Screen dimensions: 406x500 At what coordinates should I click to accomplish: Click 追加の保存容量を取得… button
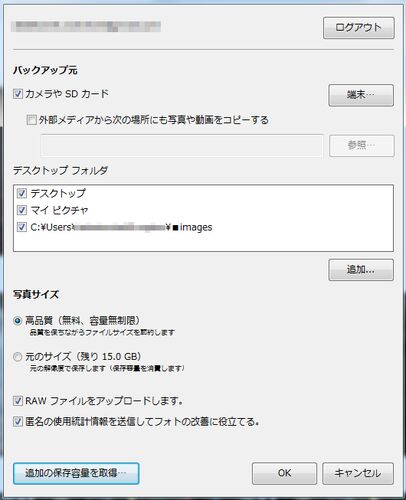click(76, 473)
